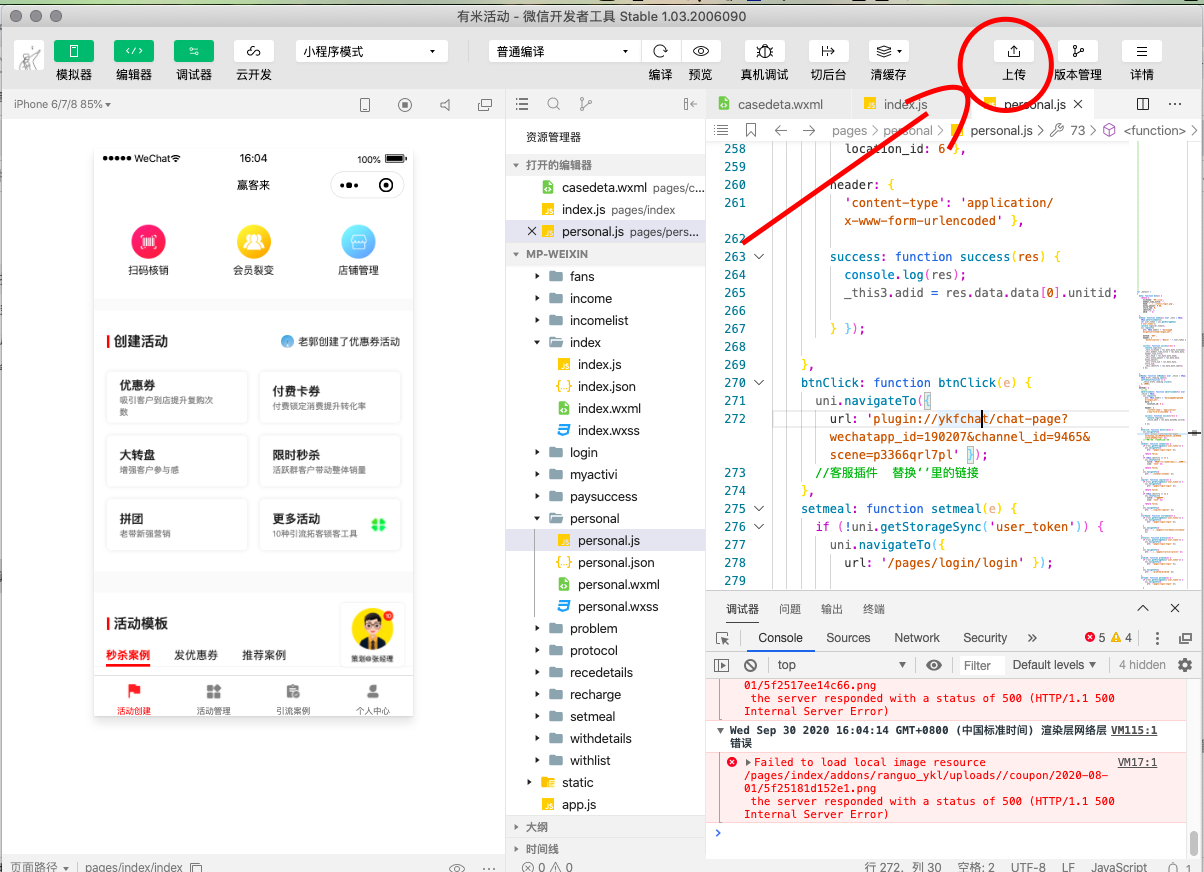Expand the fans folder
Viewport: 1204px width, 872px height.
[605, 276]
